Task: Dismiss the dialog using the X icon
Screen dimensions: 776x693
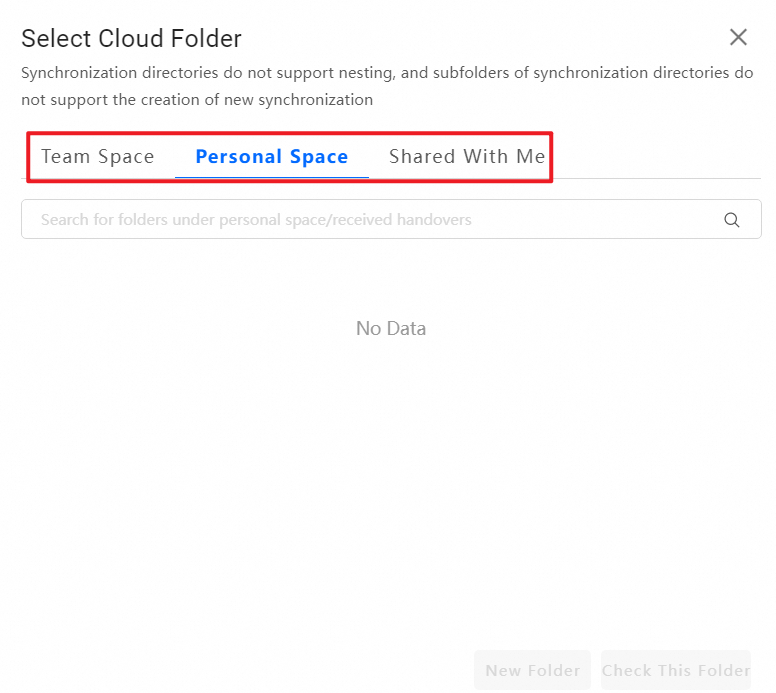Action: coord(738,38)
